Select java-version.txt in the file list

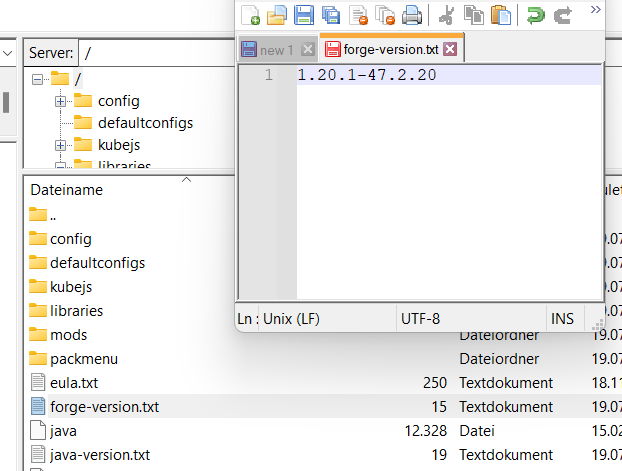tap(100, 455)
